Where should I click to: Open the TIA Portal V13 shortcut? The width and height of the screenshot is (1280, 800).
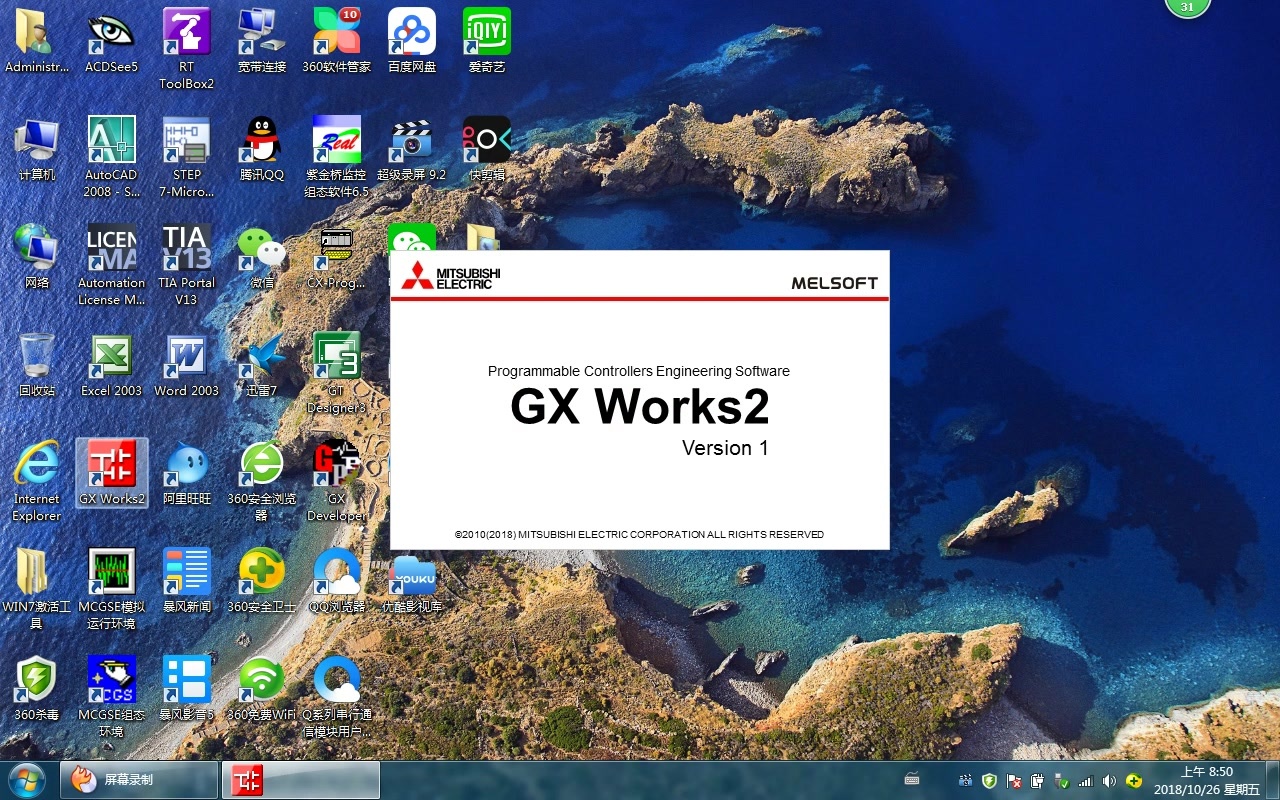pos(187,264)
